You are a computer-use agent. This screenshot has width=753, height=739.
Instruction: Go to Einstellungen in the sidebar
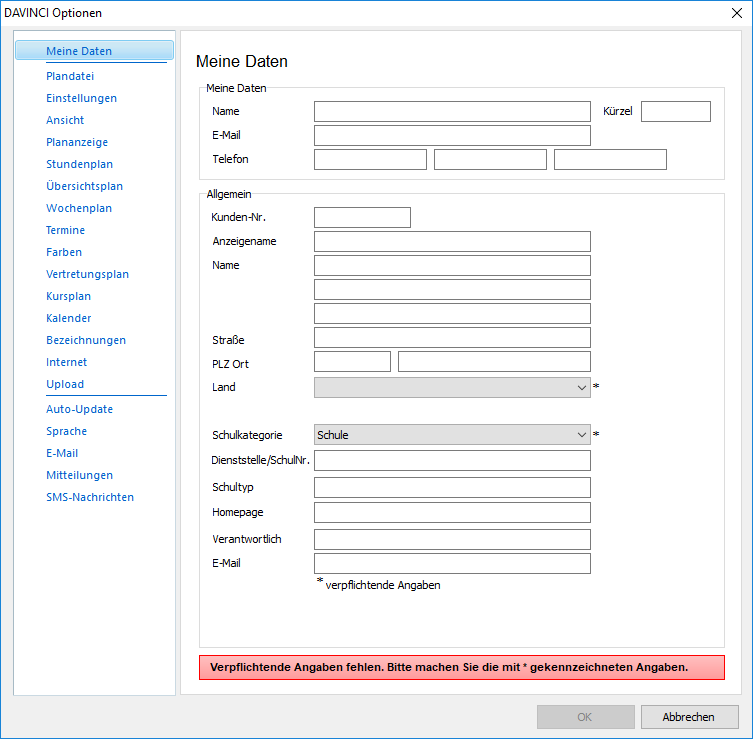pyautogui.click(x=81, y=98)
